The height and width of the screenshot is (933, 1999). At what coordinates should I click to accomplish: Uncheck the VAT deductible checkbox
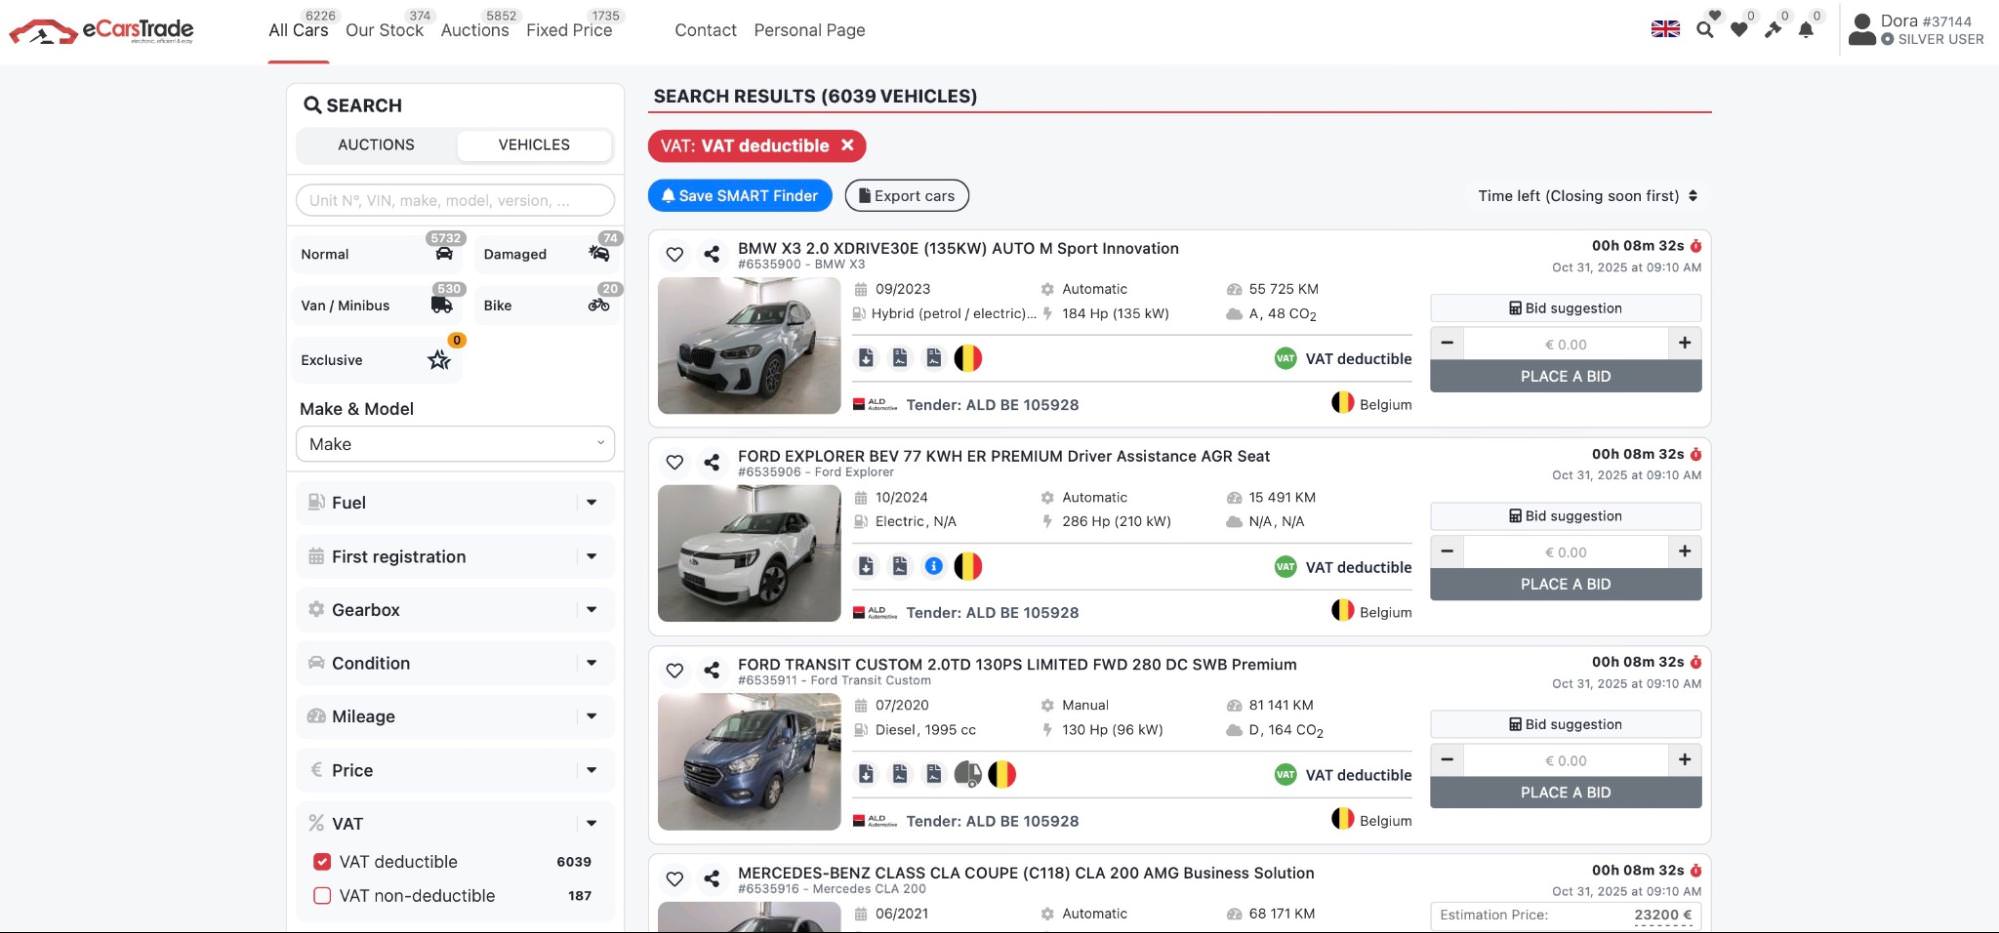tap(322, 862)
